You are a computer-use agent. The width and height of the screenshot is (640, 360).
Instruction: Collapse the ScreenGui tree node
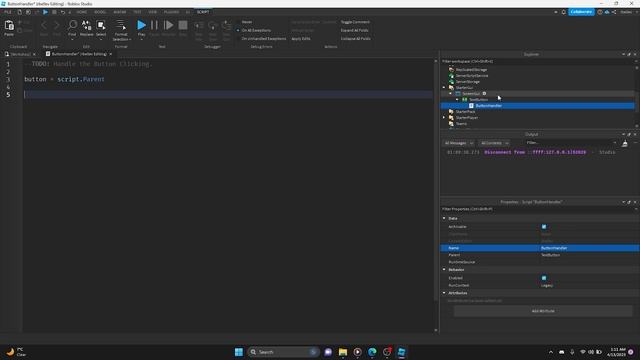tap(451, 93)
